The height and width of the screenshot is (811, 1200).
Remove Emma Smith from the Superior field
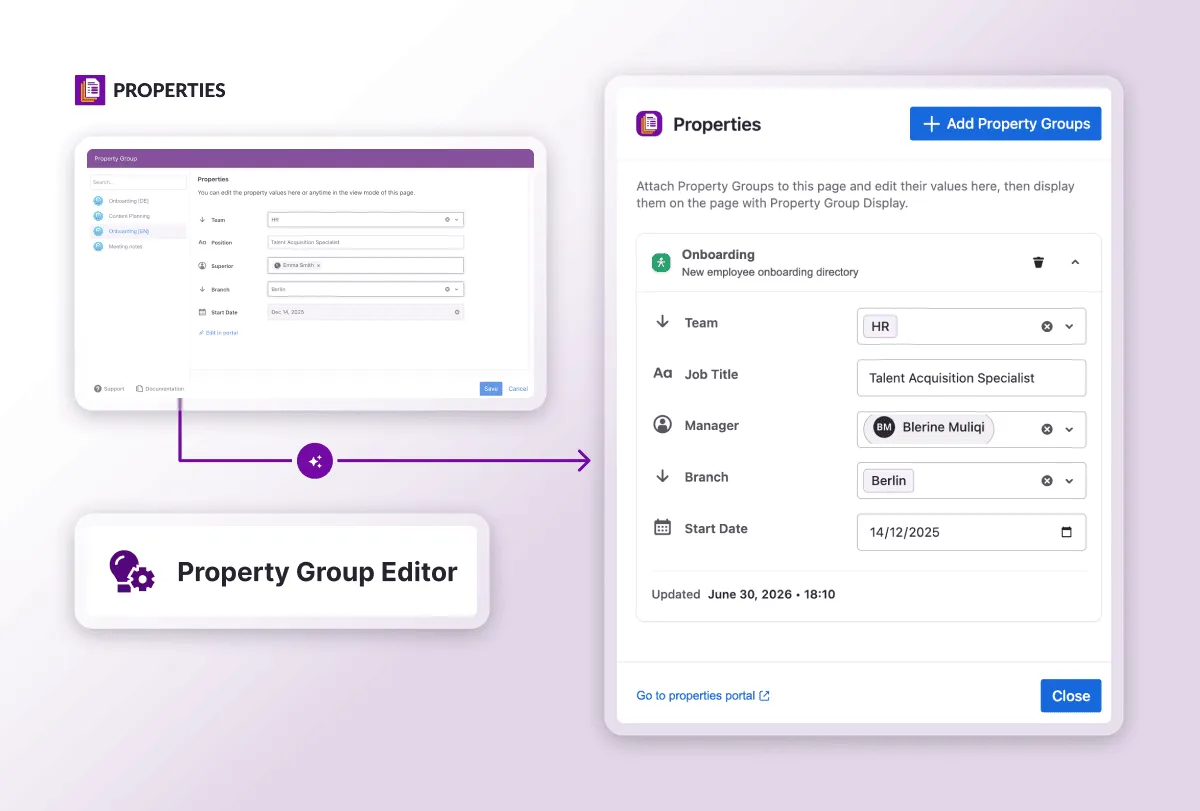[x=319, y=265]
